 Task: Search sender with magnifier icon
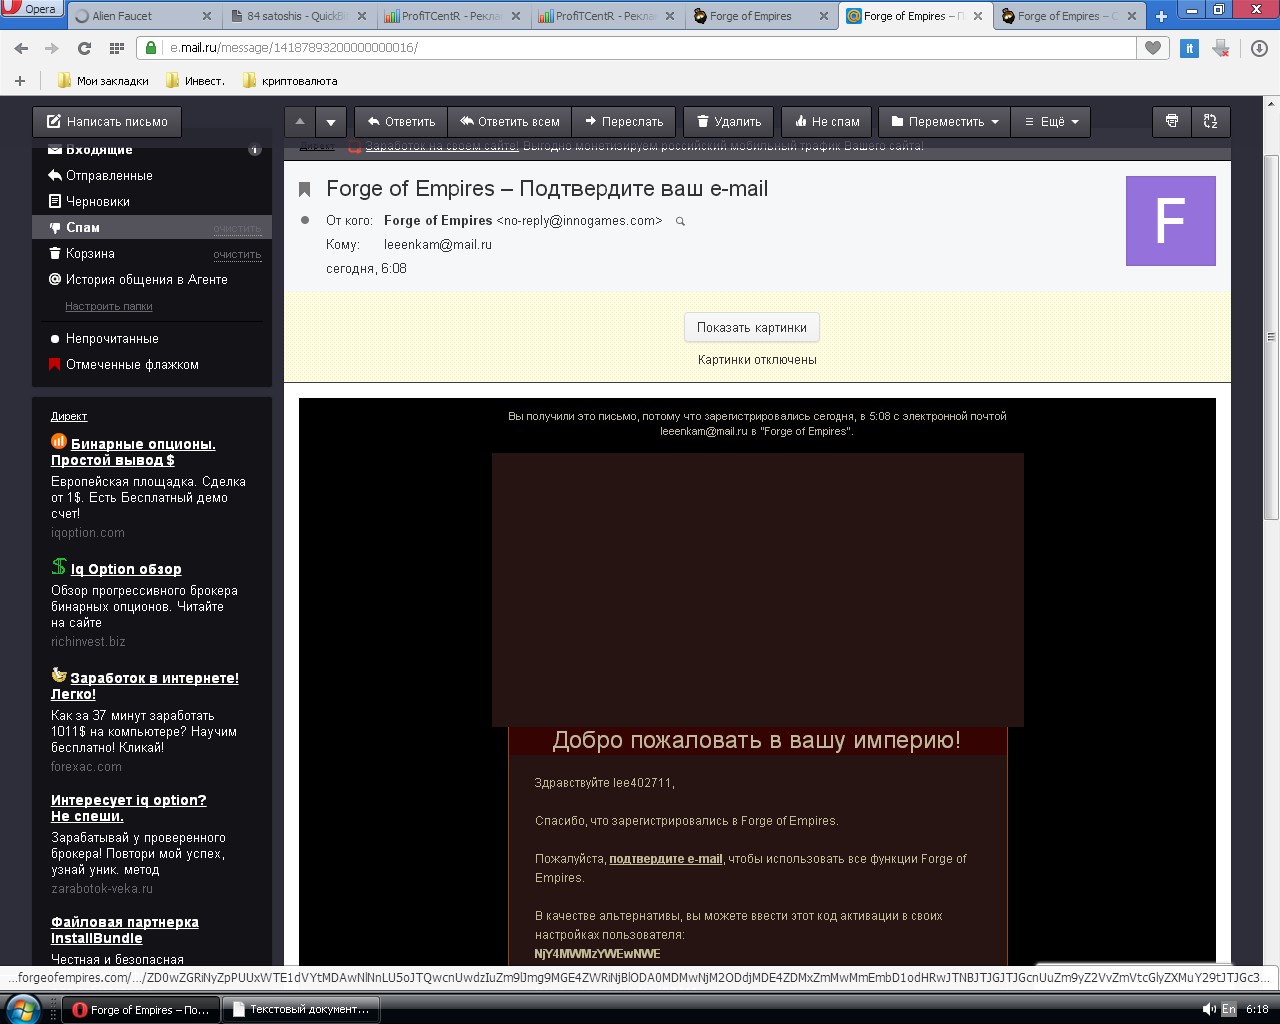(x=680, y=221)
